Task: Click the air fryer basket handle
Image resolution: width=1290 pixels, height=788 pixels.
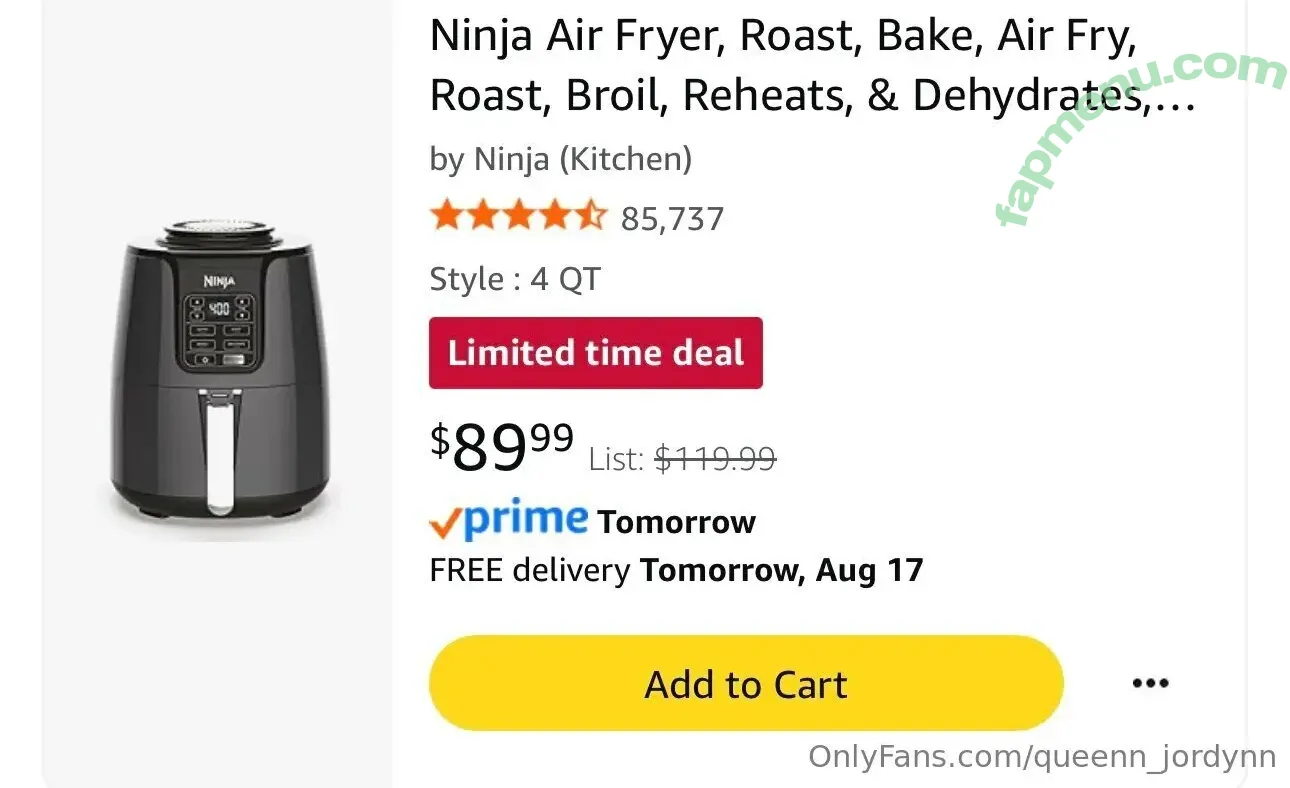Action: coord(218,447)
